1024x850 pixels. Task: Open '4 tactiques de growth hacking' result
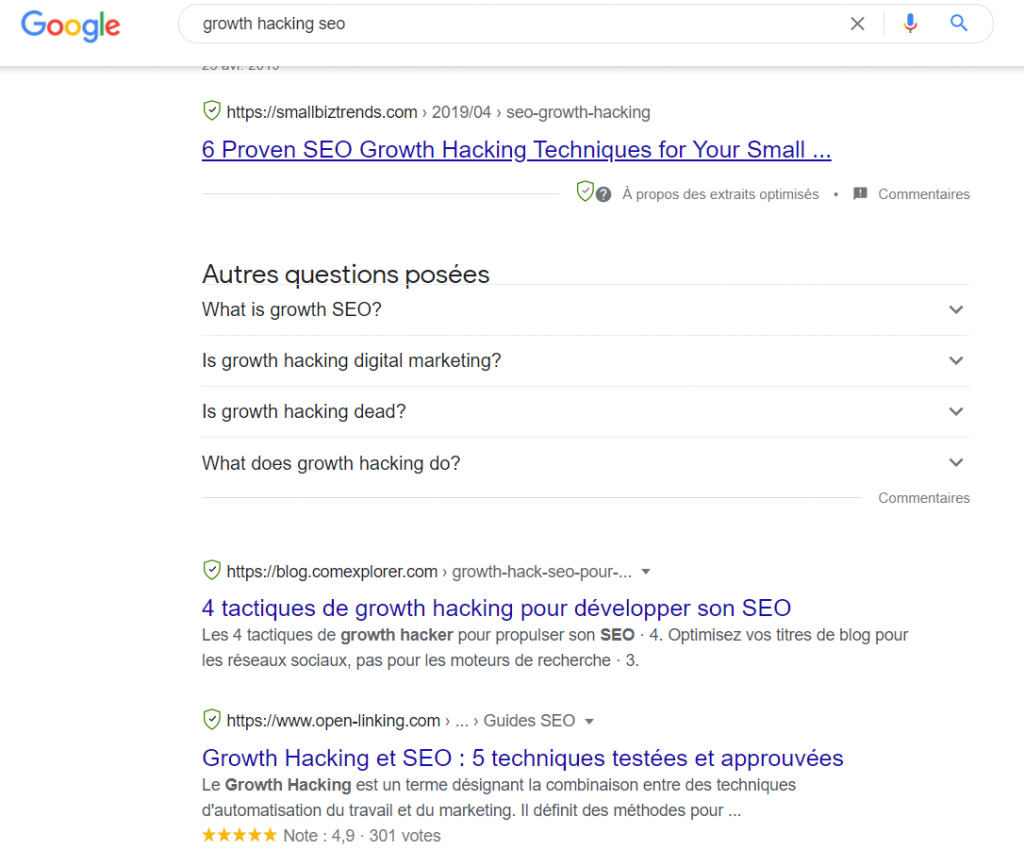pos(496,608)
